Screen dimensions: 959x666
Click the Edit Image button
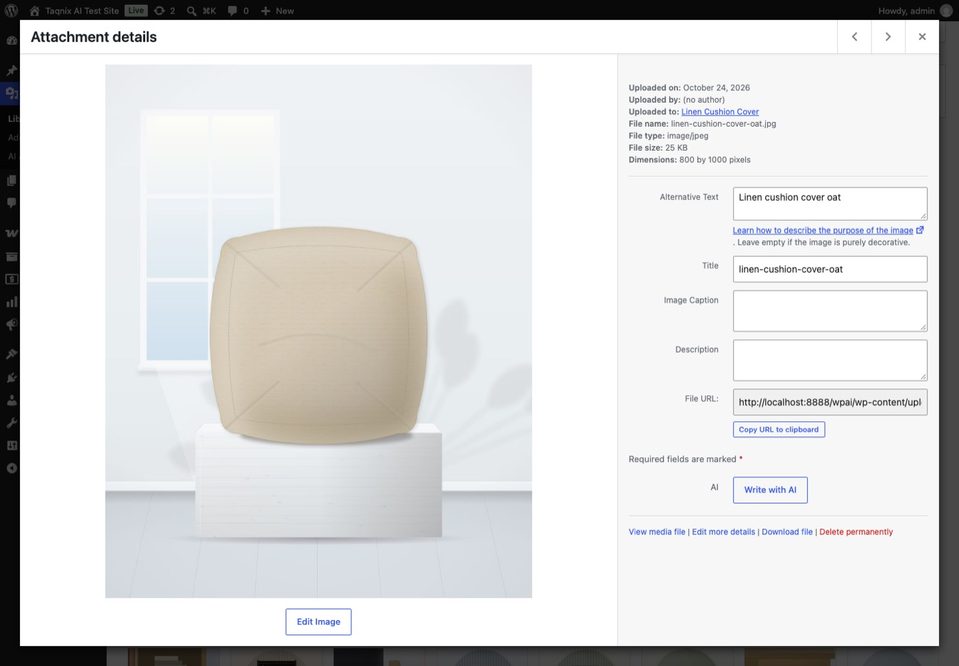(x=318, y=621)
